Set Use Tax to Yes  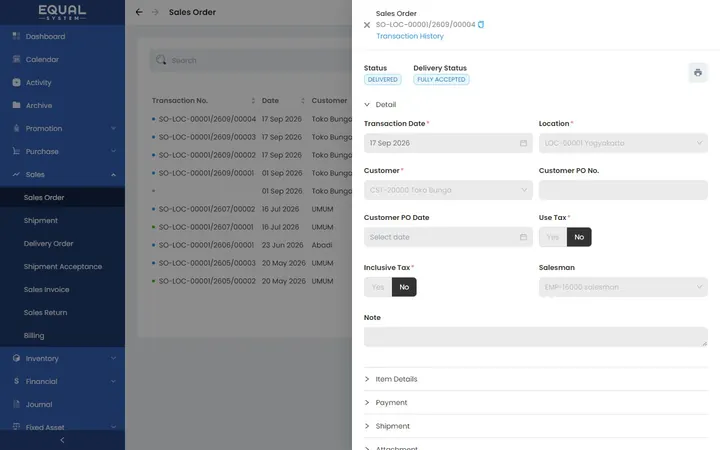click(553, 237)
